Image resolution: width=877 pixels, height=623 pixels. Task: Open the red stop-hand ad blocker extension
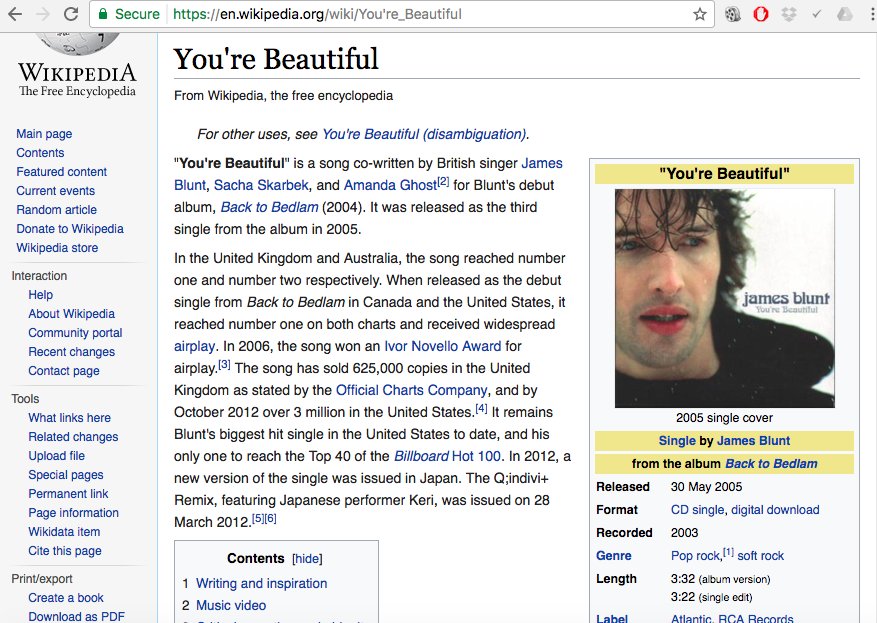[x=761, y=14]
